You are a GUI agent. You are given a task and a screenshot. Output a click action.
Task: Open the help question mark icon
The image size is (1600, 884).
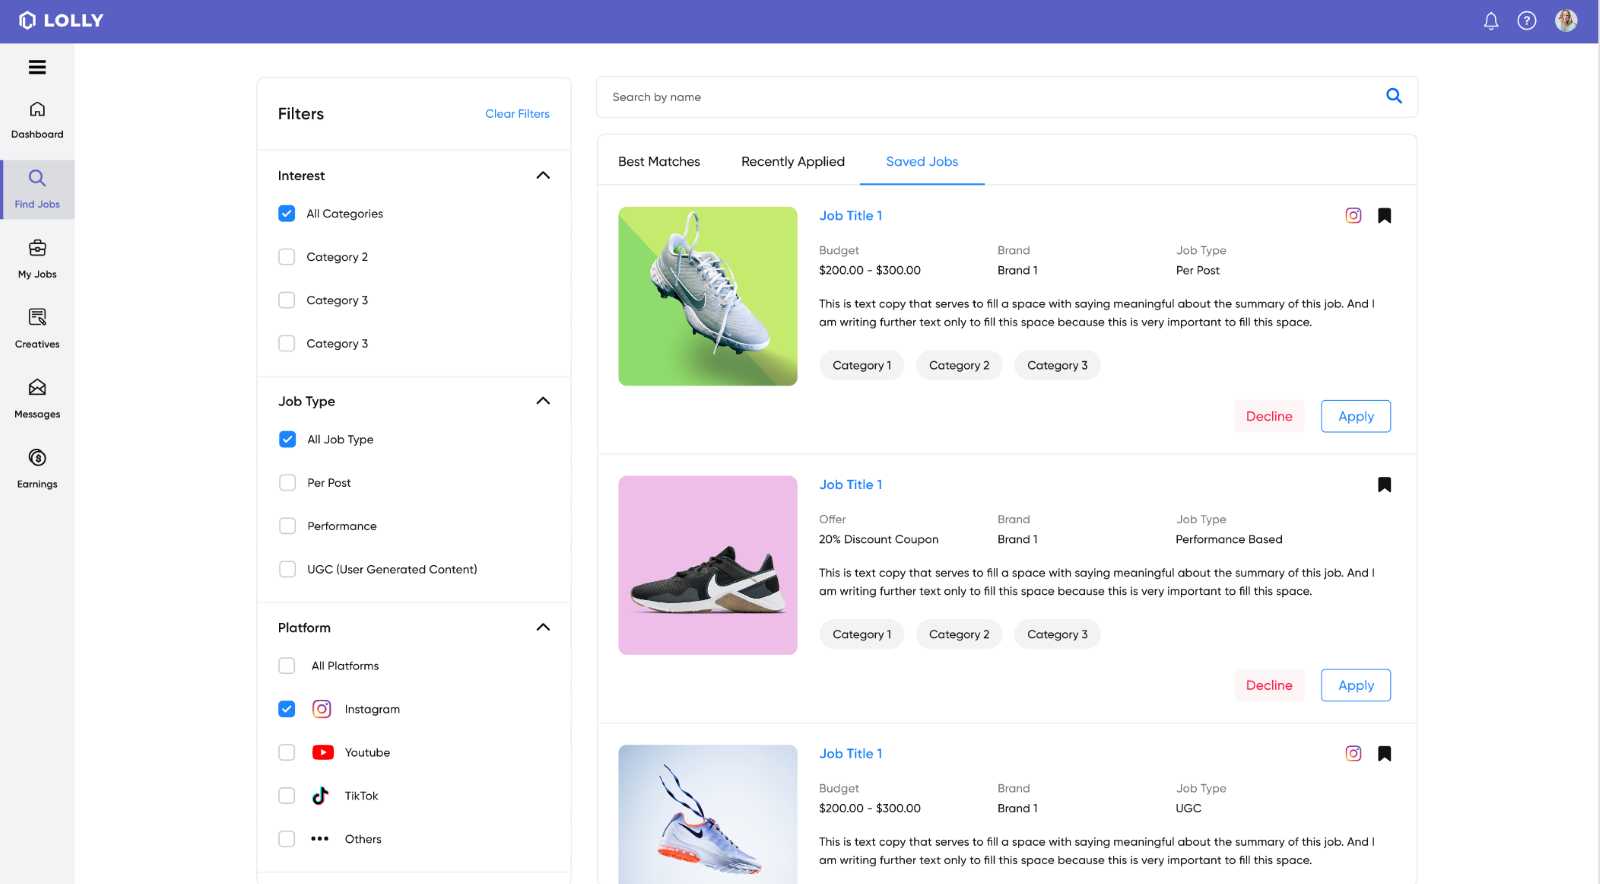click(x=1527, y=21)
